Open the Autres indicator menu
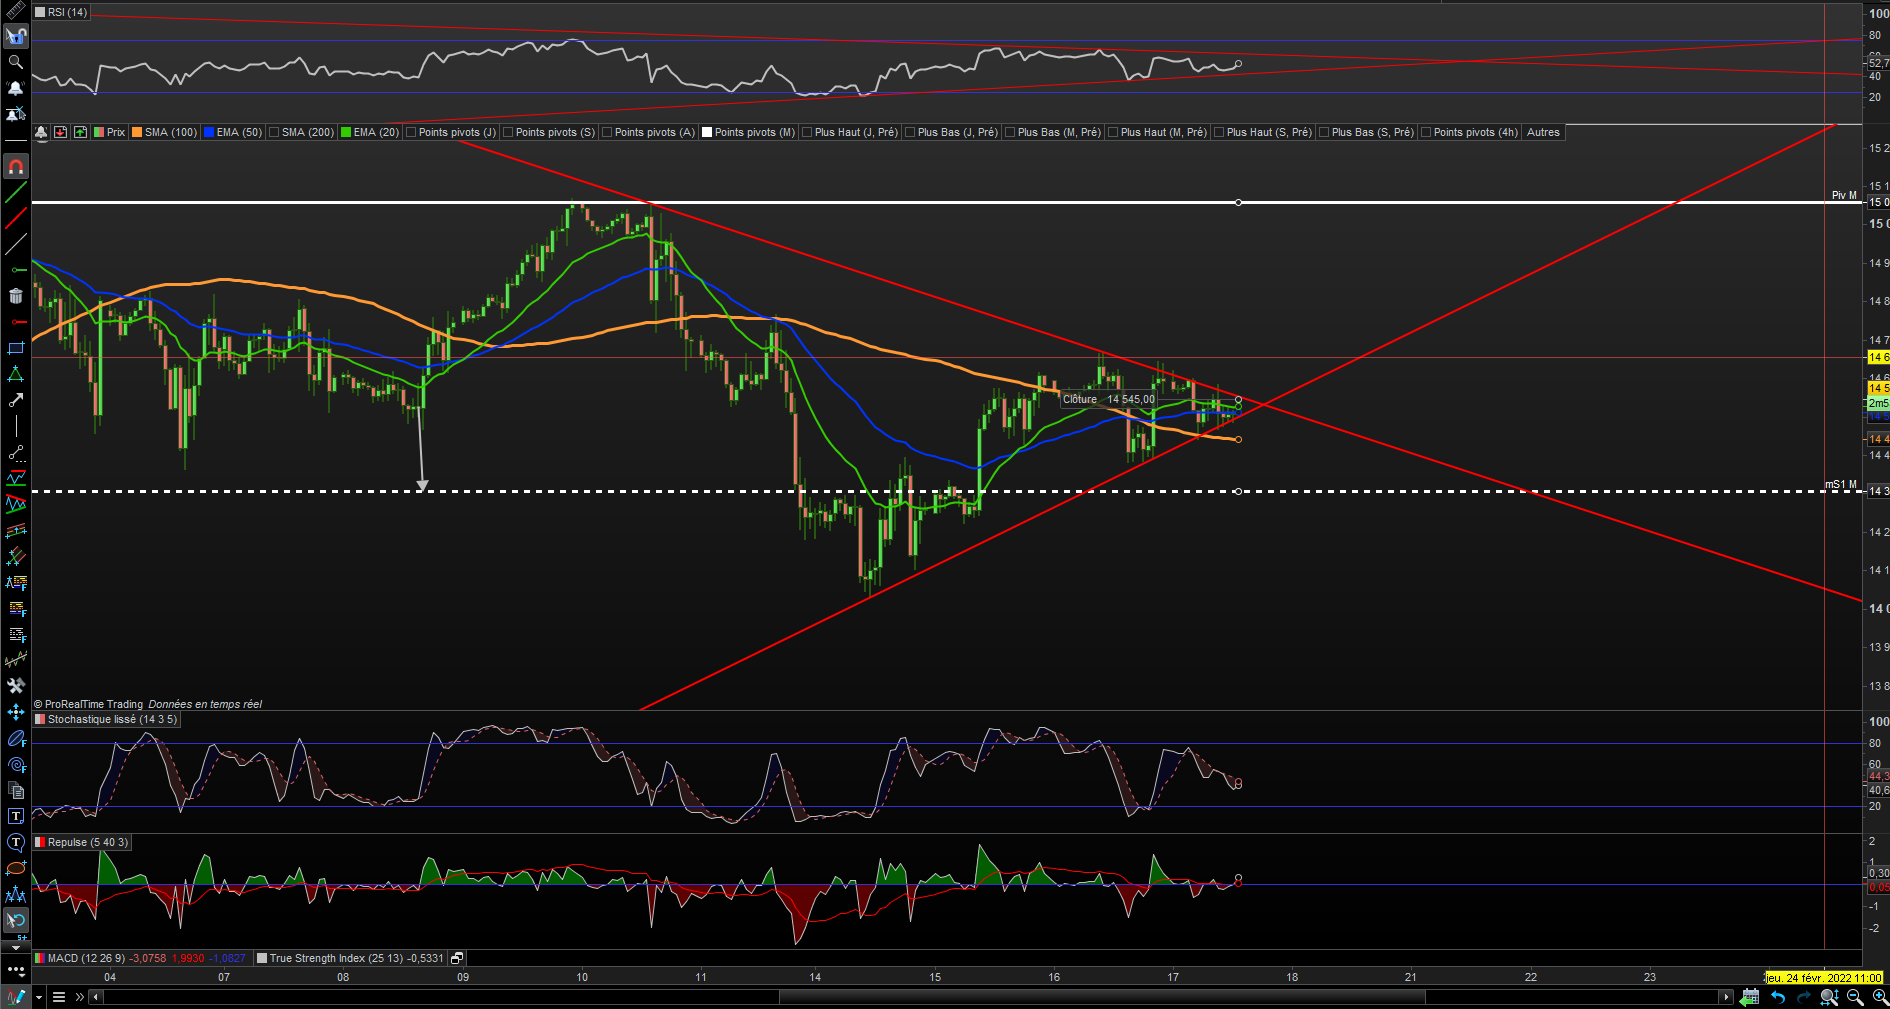This screenshot has width=1890, height=1009. coord(1543,132)
